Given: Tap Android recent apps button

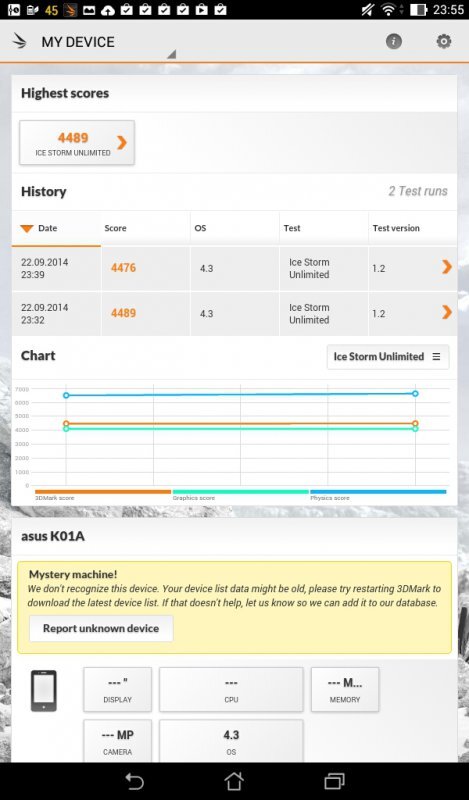Looking at the screenshot, I should pyautogui.click(x=335, y=781).
